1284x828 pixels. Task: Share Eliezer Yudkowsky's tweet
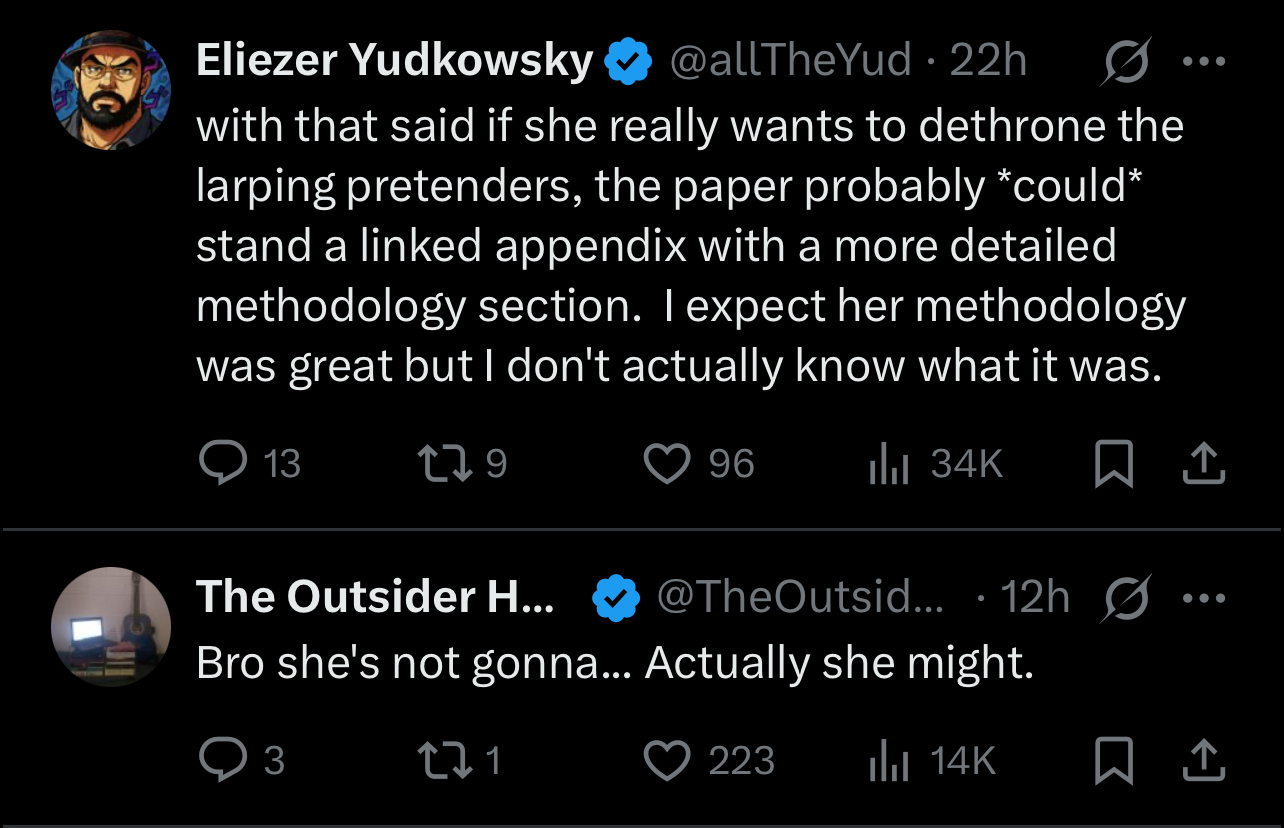[x=1204, y=464]
